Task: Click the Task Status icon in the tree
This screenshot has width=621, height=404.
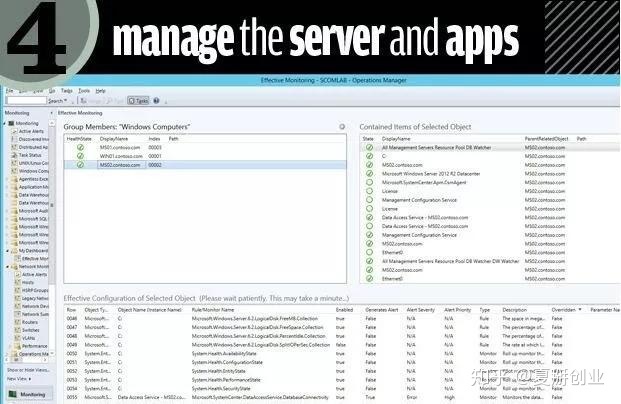Action: tap(13, 155)
